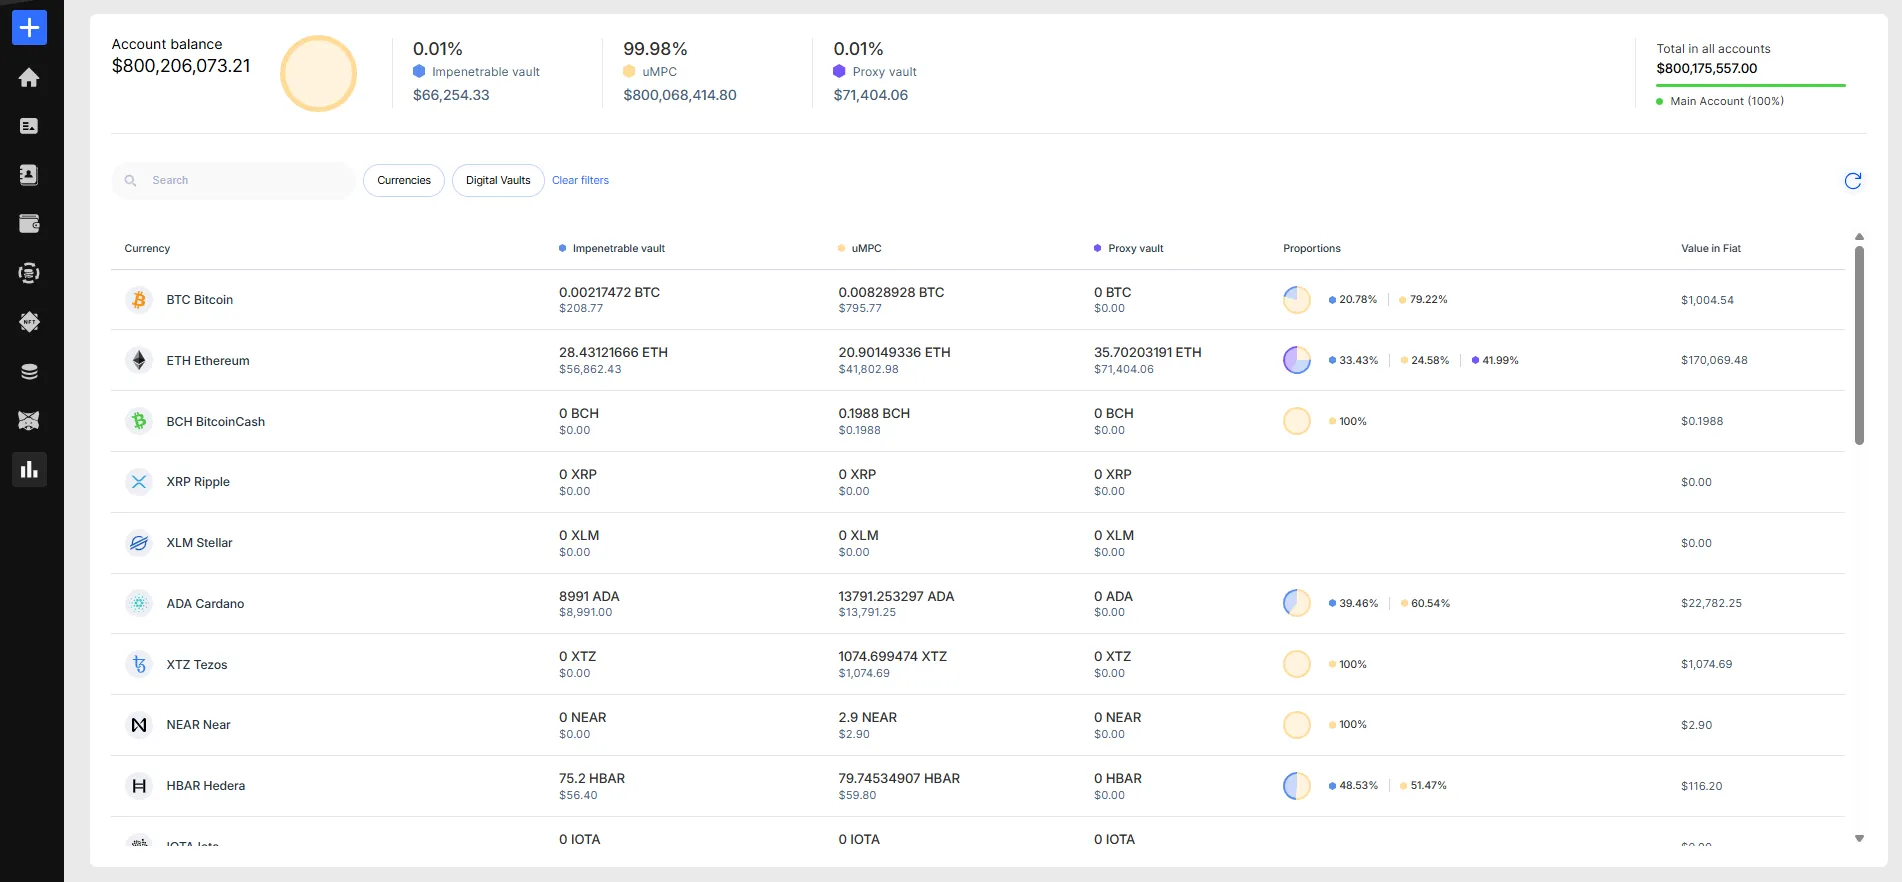The image size is (1902, 882).
Task: Open the address book sidebar icon
Action: (29, 175)
